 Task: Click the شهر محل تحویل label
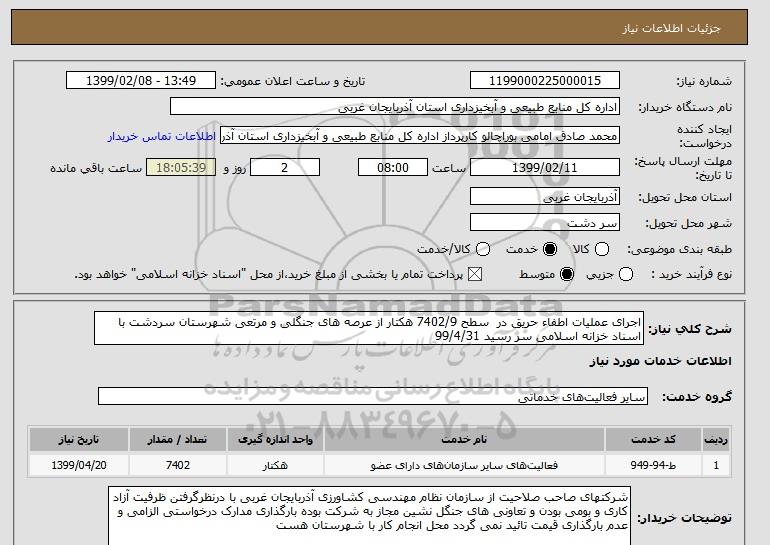click(688, 223)
